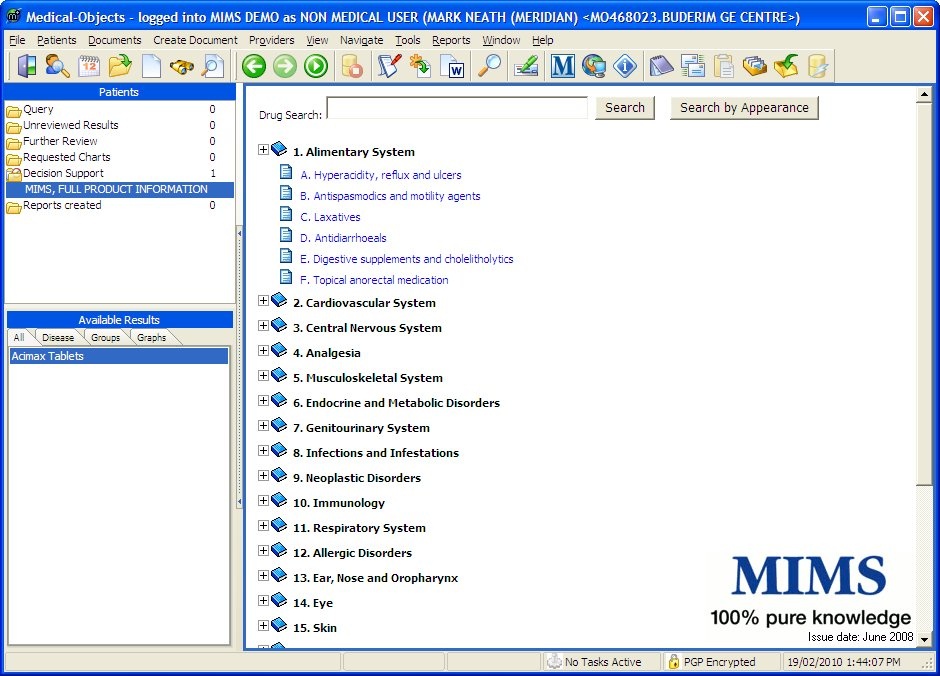Click the blue information diamond icon
Screen dimensions: 940x676
(x=625, y=66)
